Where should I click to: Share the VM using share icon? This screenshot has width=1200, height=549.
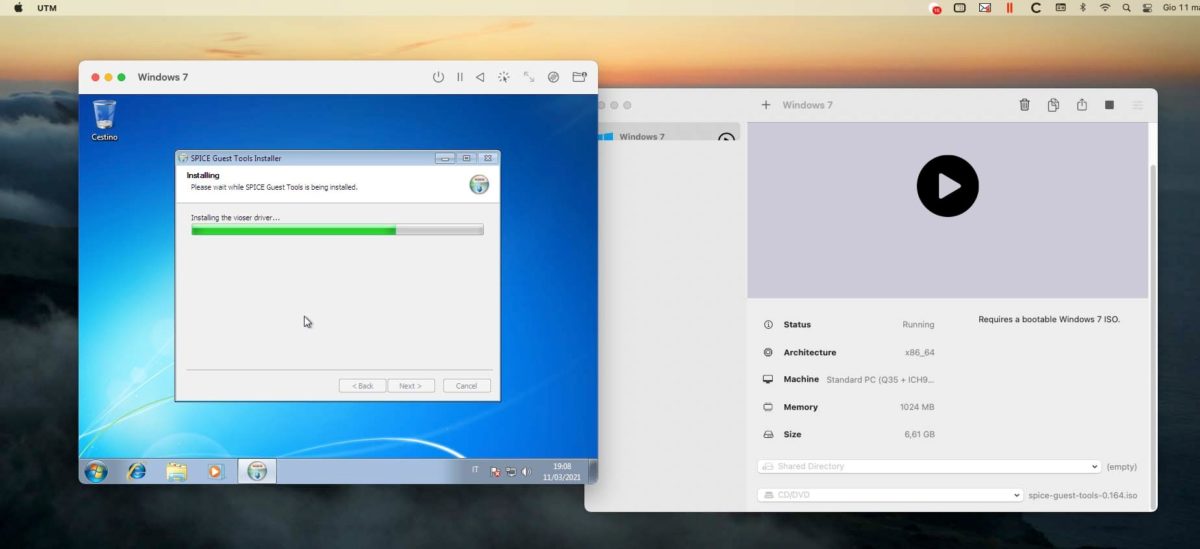click(1081, 105)
